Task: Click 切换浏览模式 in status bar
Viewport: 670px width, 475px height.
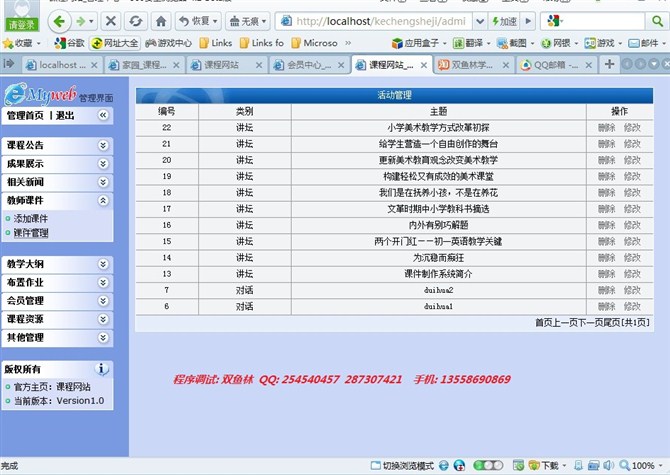Action: 402,466
